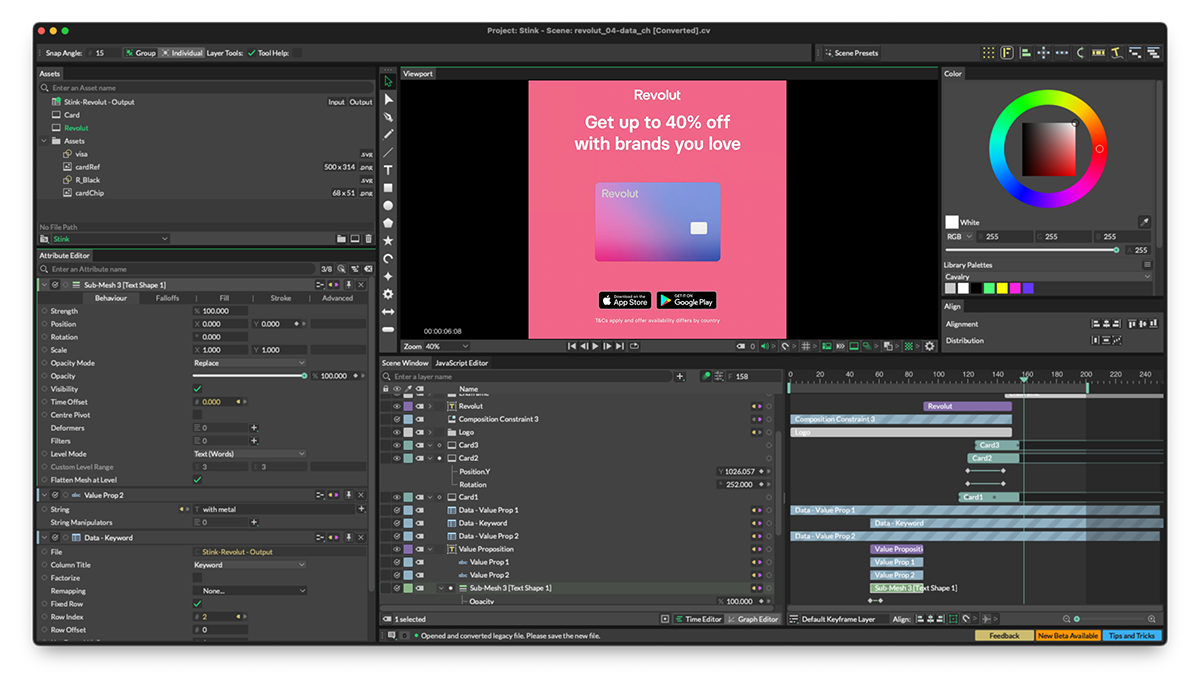Select the Star shape tool
The image size is (1200, 689).
pos(388,241)
